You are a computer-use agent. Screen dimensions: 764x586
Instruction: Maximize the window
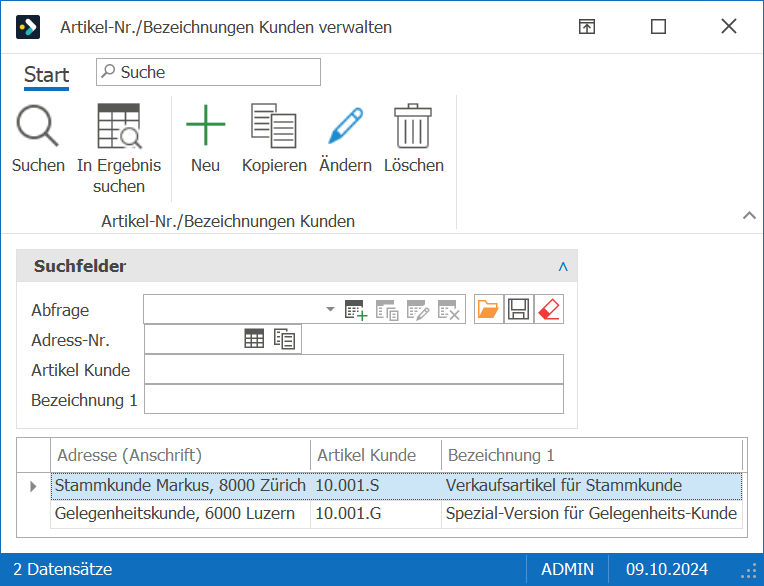pos(658,26)
